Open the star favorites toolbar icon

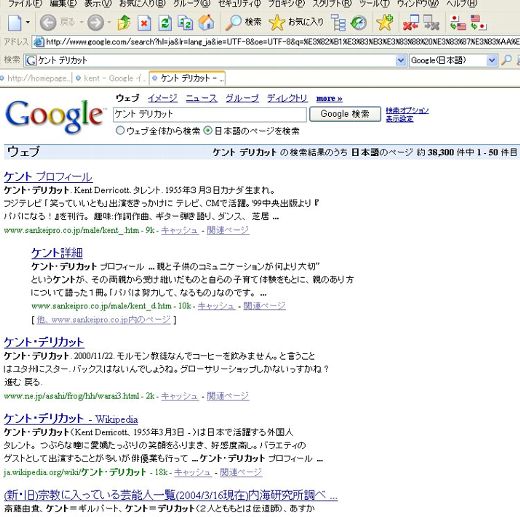pos(277,23)
